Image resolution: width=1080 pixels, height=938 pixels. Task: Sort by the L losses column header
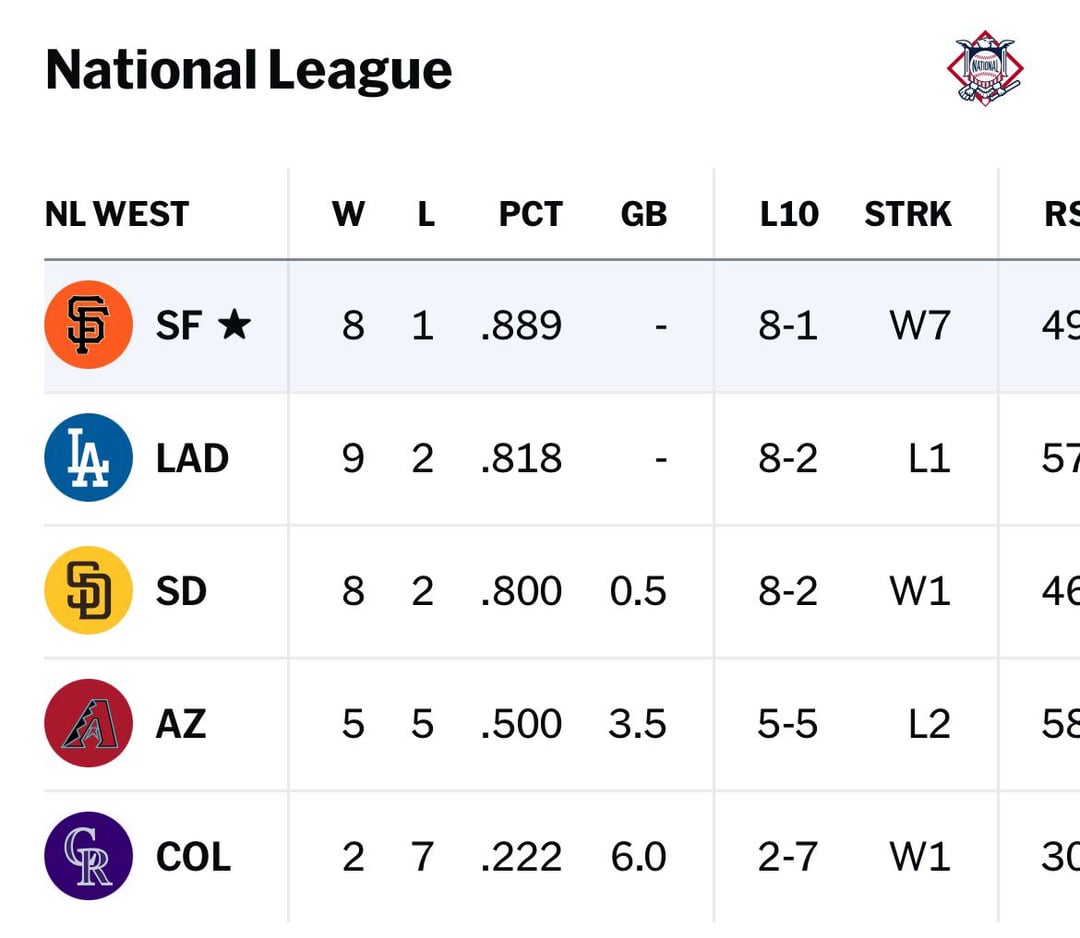[x=426, y=214]
